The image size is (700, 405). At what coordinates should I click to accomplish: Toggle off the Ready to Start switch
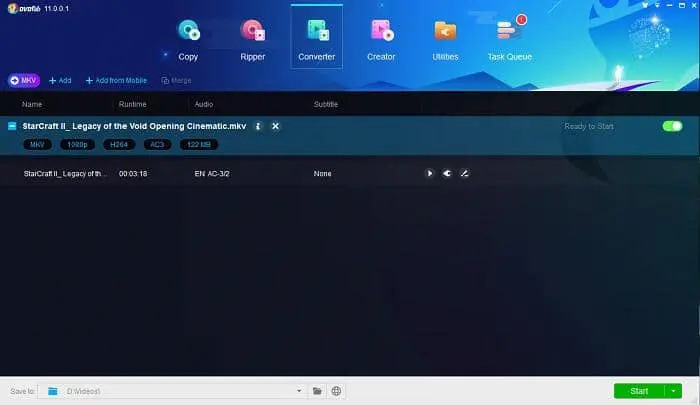pyautogui.click(x=672, y=126)
